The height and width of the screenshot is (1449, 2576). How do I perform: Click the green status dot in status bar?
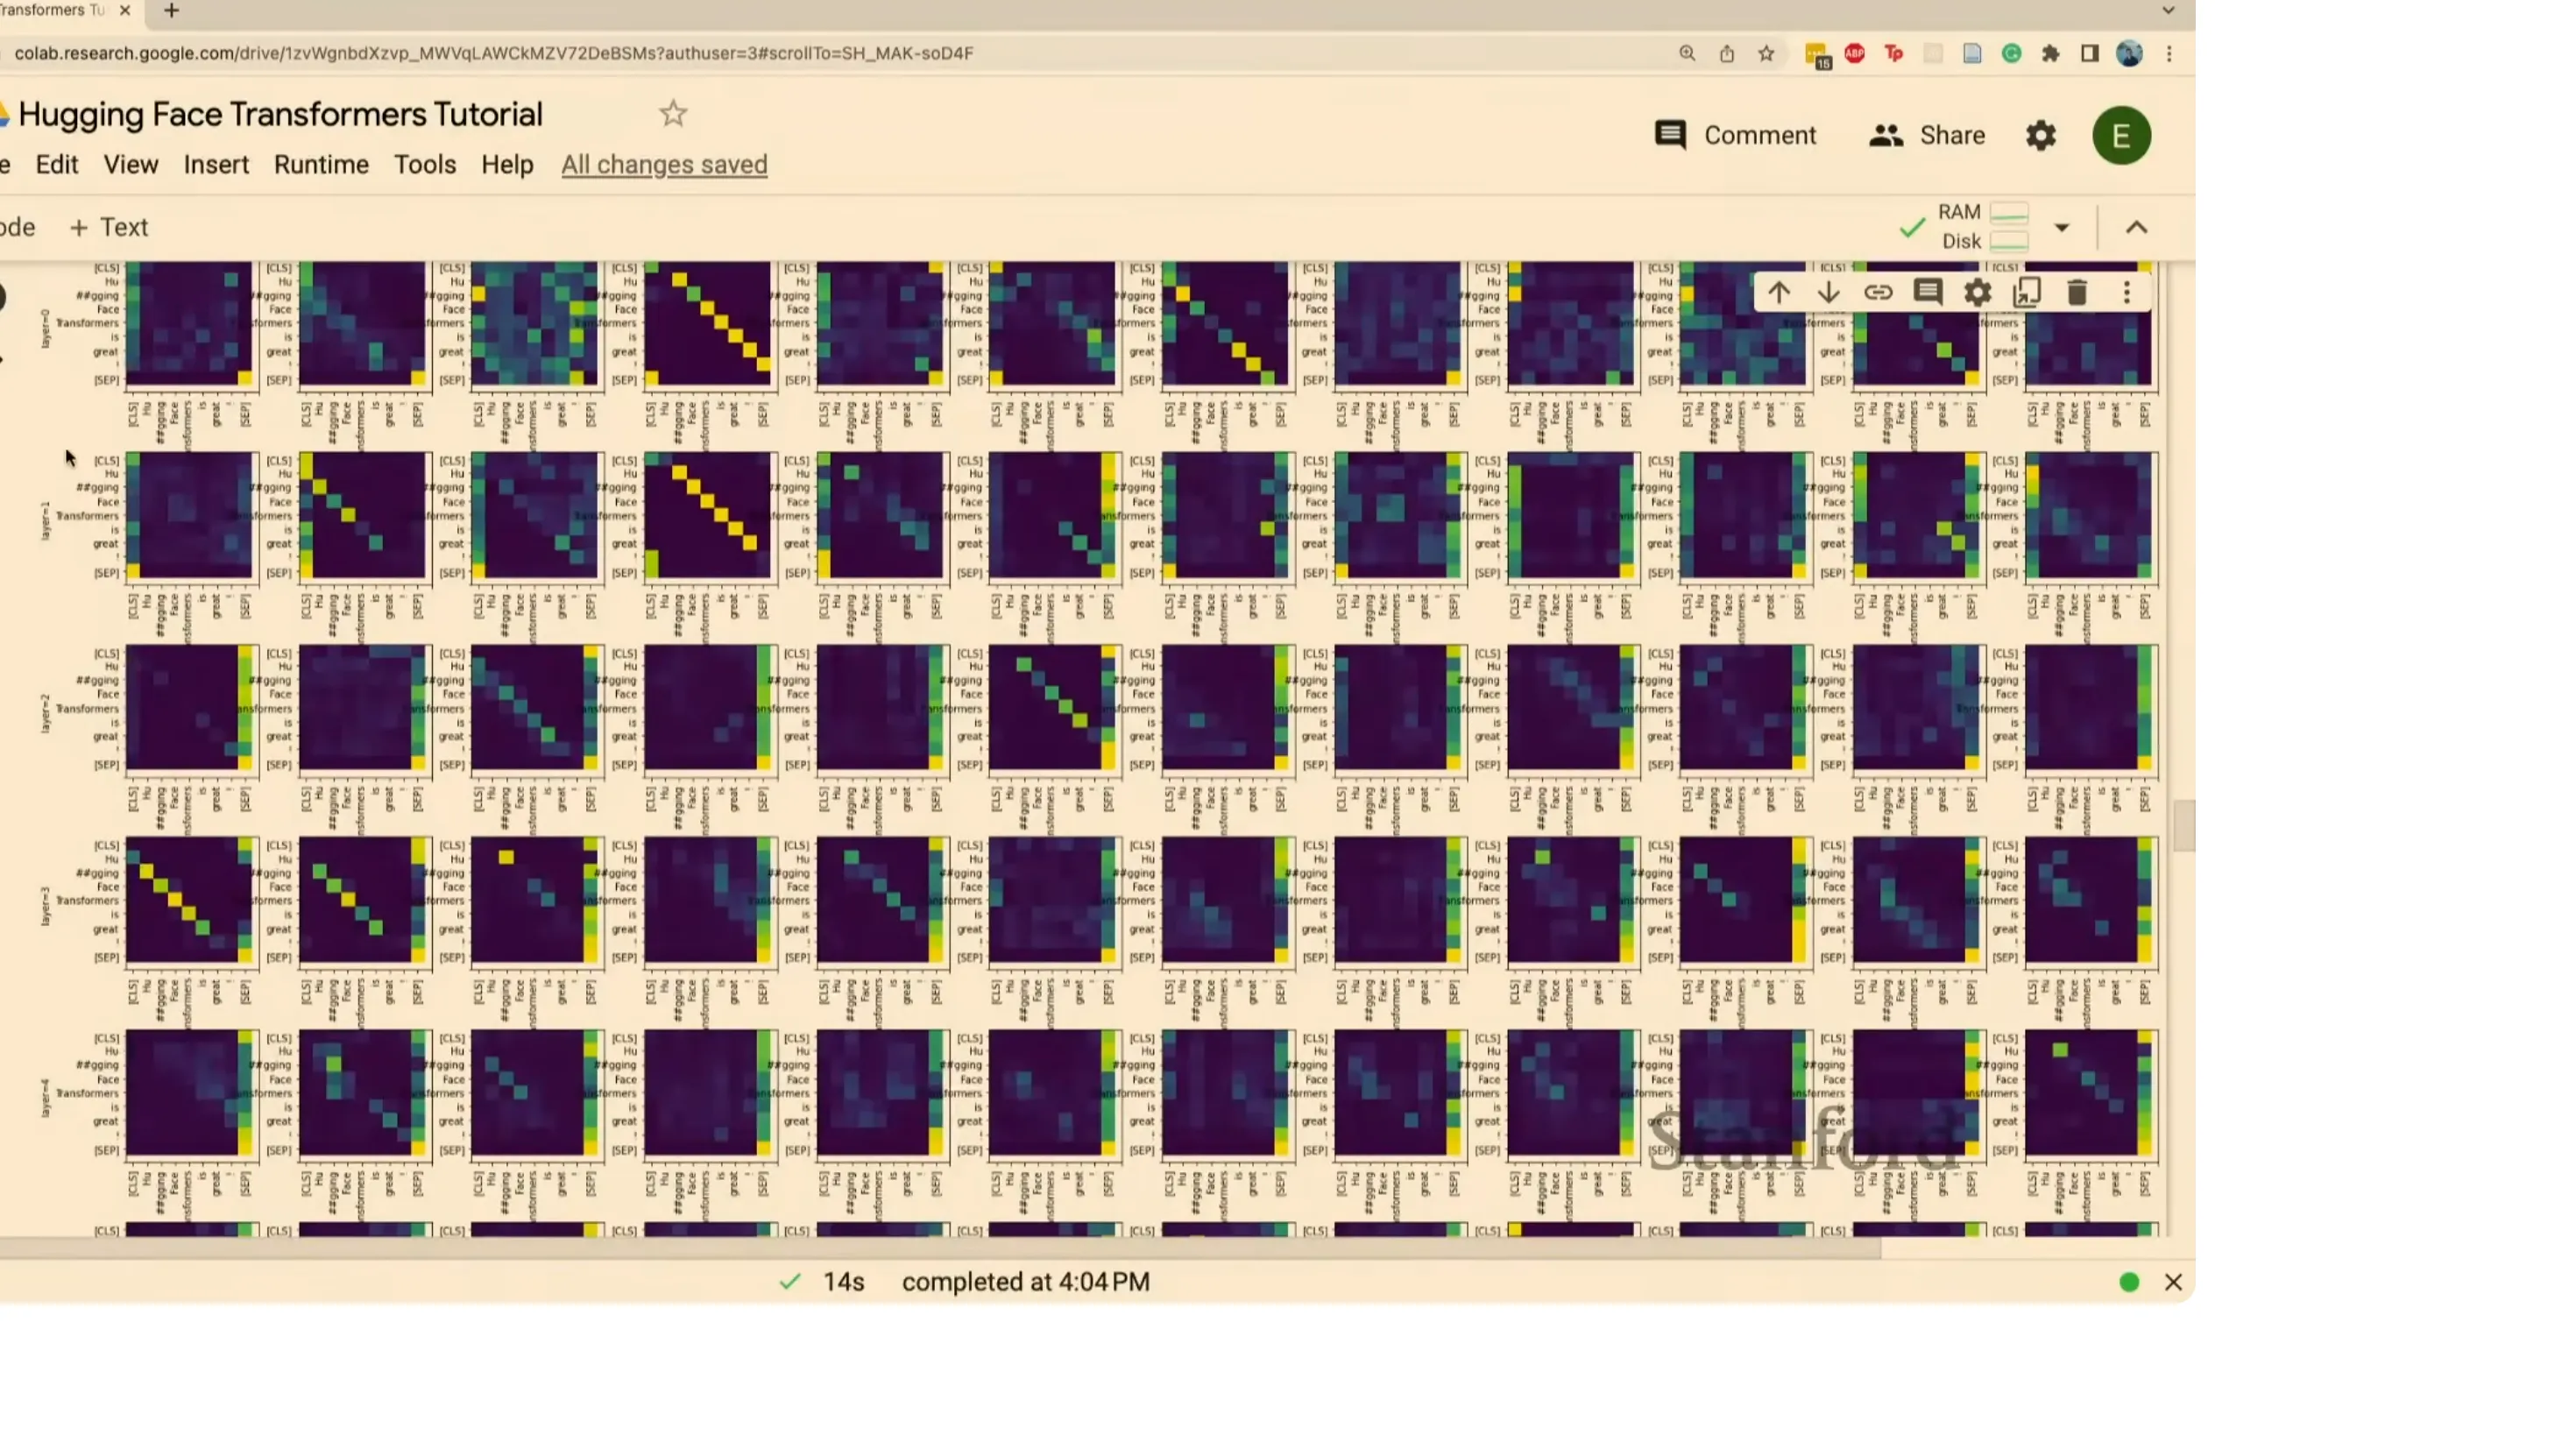point(2129,1282)
